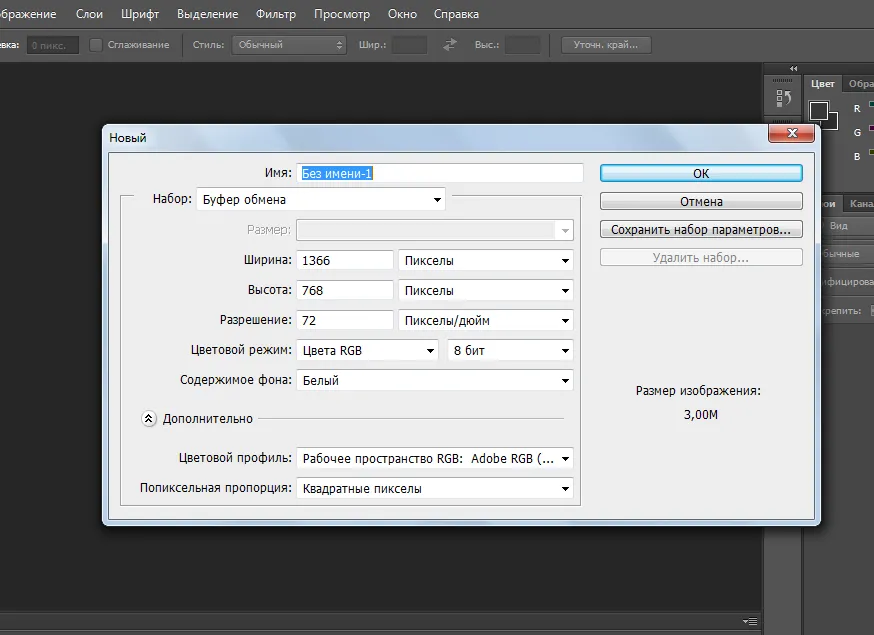874x635 pixels.
Task: Open the Стиль dropdown in options bar
Action: [289, 45]
